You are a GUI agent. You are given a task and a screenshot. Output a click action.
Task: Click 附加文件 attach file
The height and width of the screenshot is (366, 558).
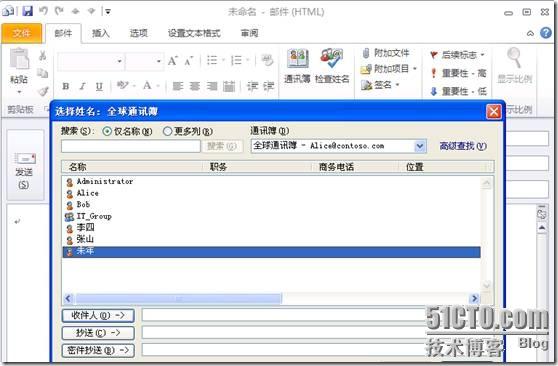386,53
